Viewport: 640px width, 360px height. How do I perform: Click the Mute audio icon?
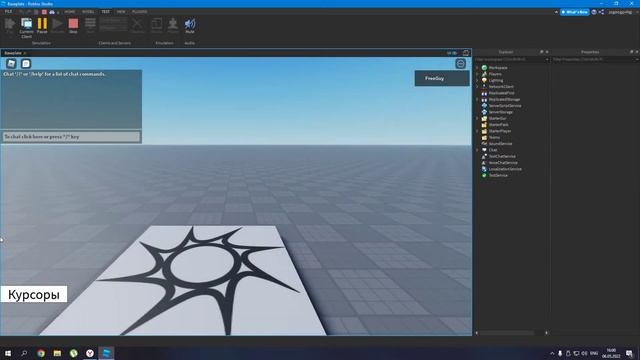point(190,26)
